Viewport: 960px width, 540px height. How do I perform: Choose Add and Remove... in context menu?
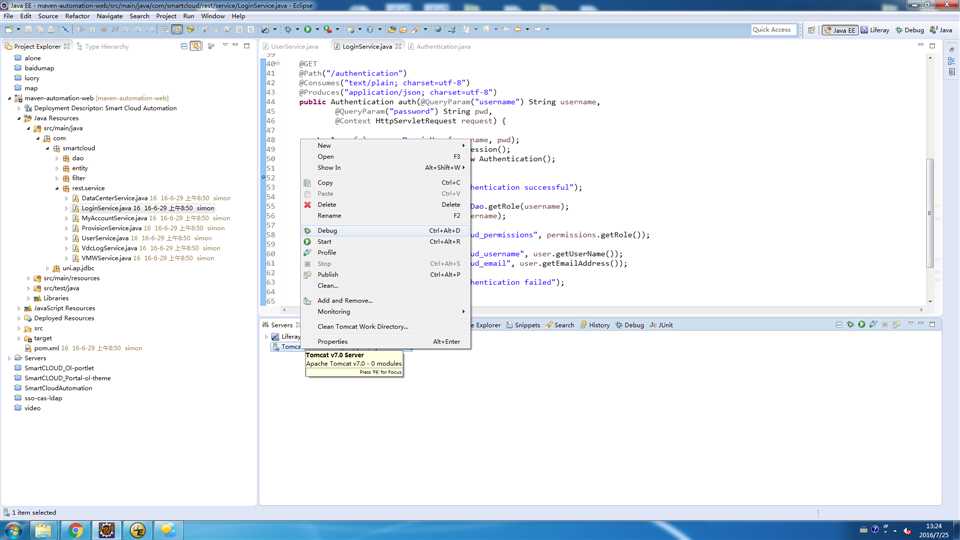[x=386, y=301]
